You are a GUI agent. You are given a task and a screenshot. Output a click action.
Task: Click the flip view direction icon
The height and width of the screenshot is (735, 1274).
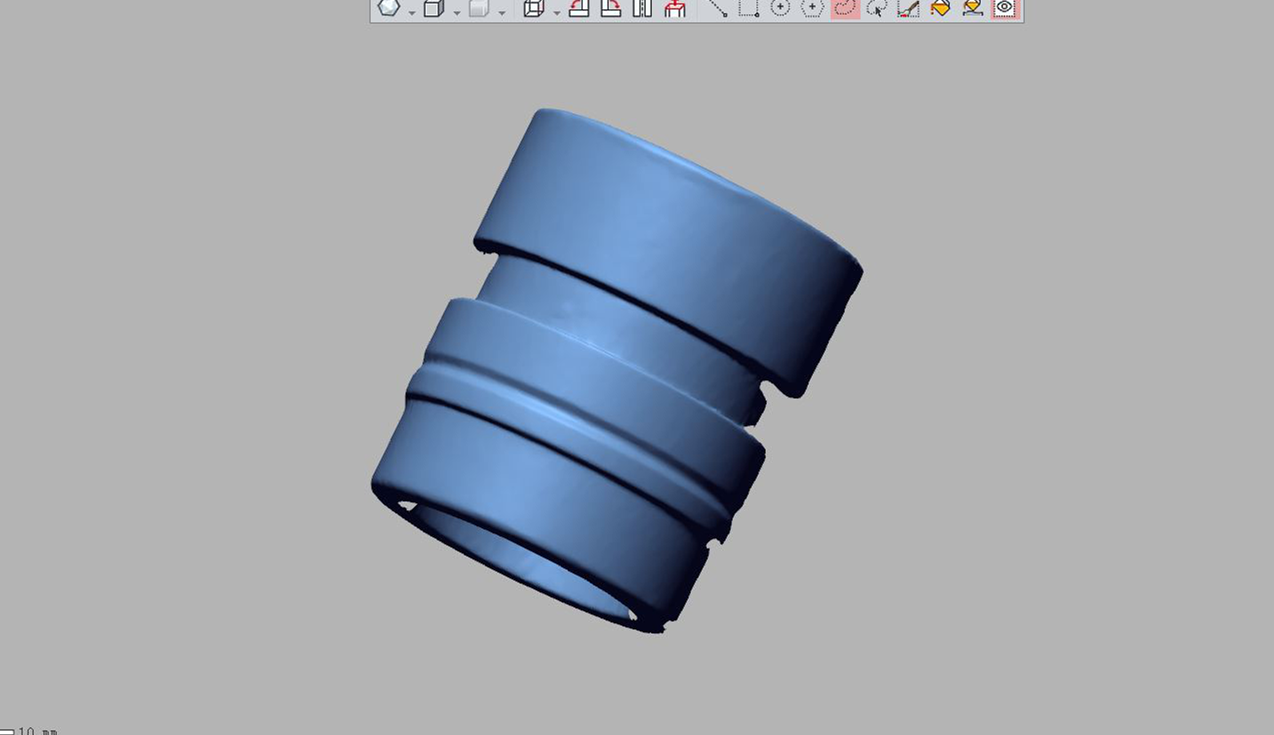(643, 8)
